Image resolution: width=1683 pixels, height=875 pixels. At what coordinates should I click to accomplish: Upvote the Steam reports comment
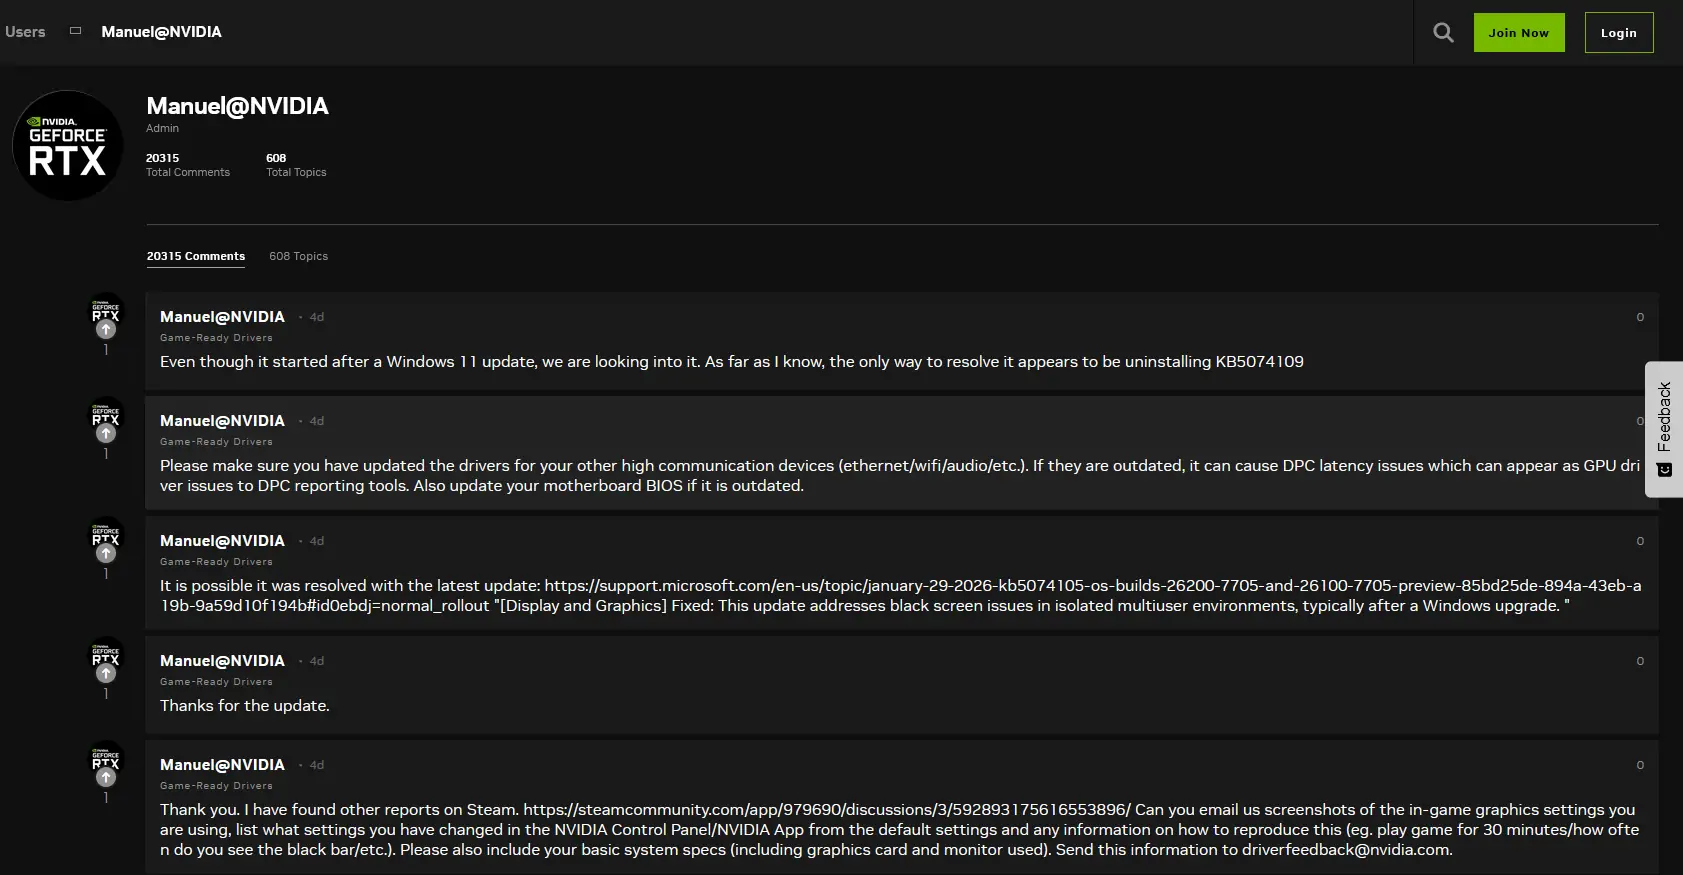106,778
